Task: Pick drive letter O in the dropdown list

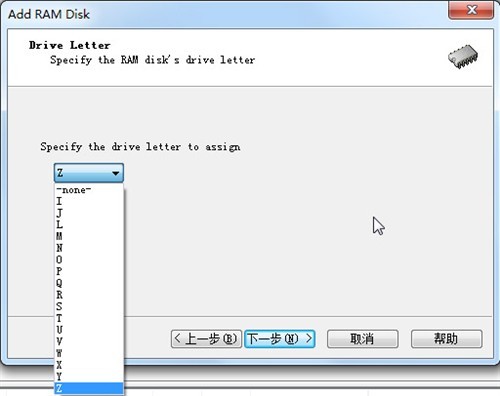Action: pyautogui.click(x=89, y=260)
